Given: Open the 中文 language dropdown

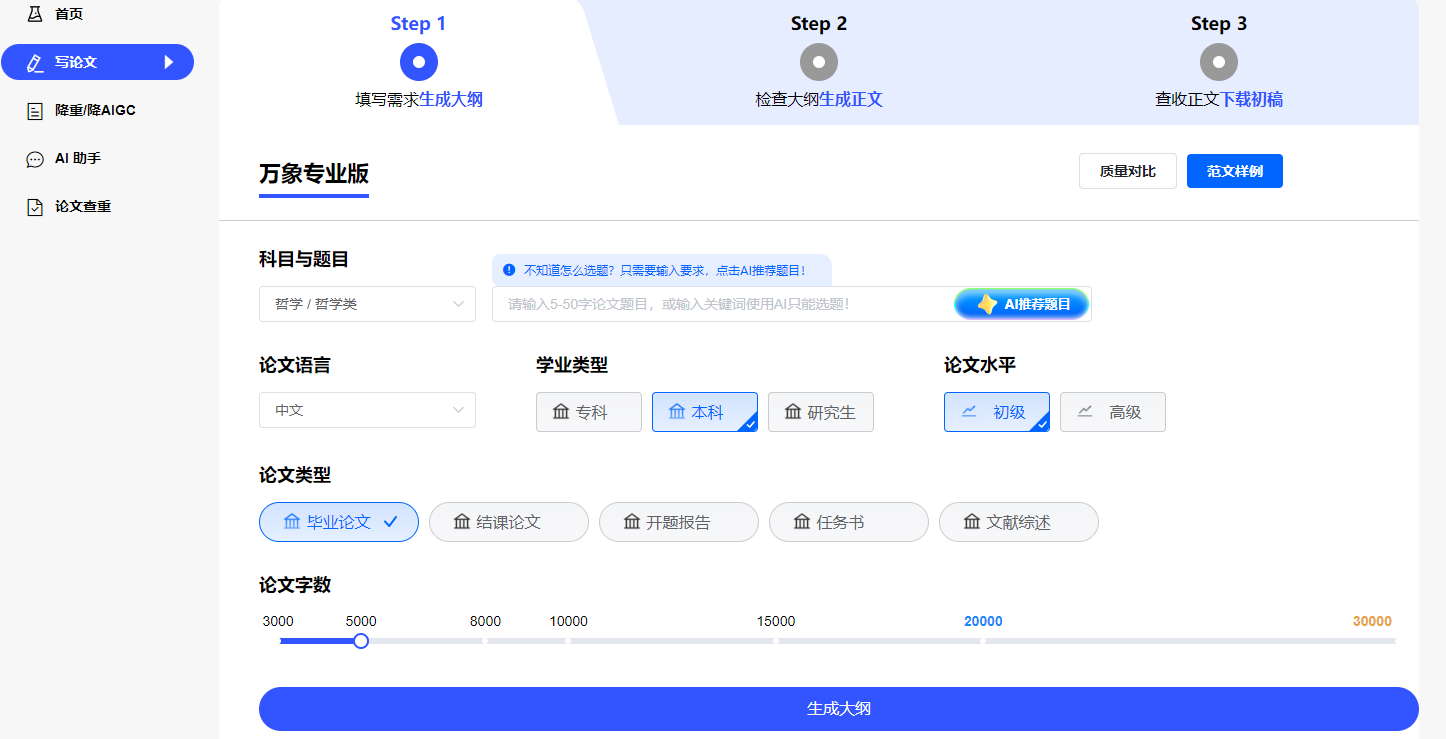Looking at the screenshot, I should point(367,410).
